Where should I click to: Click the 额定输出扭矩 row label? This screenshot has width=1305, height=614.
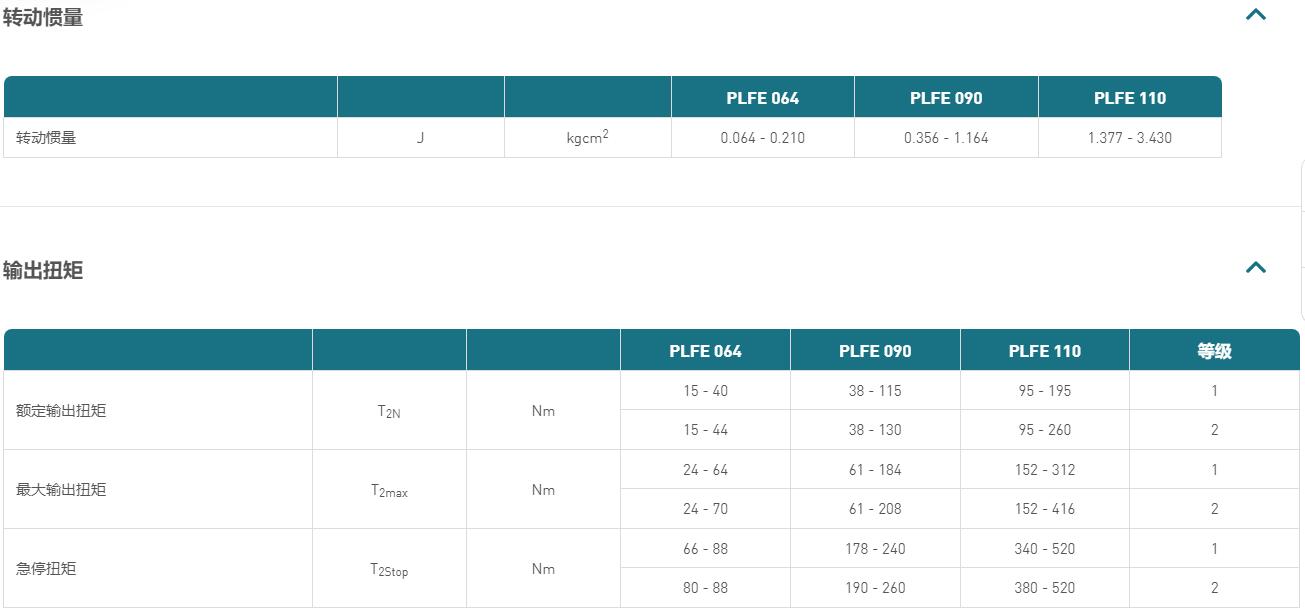click(x=61, y=410)
